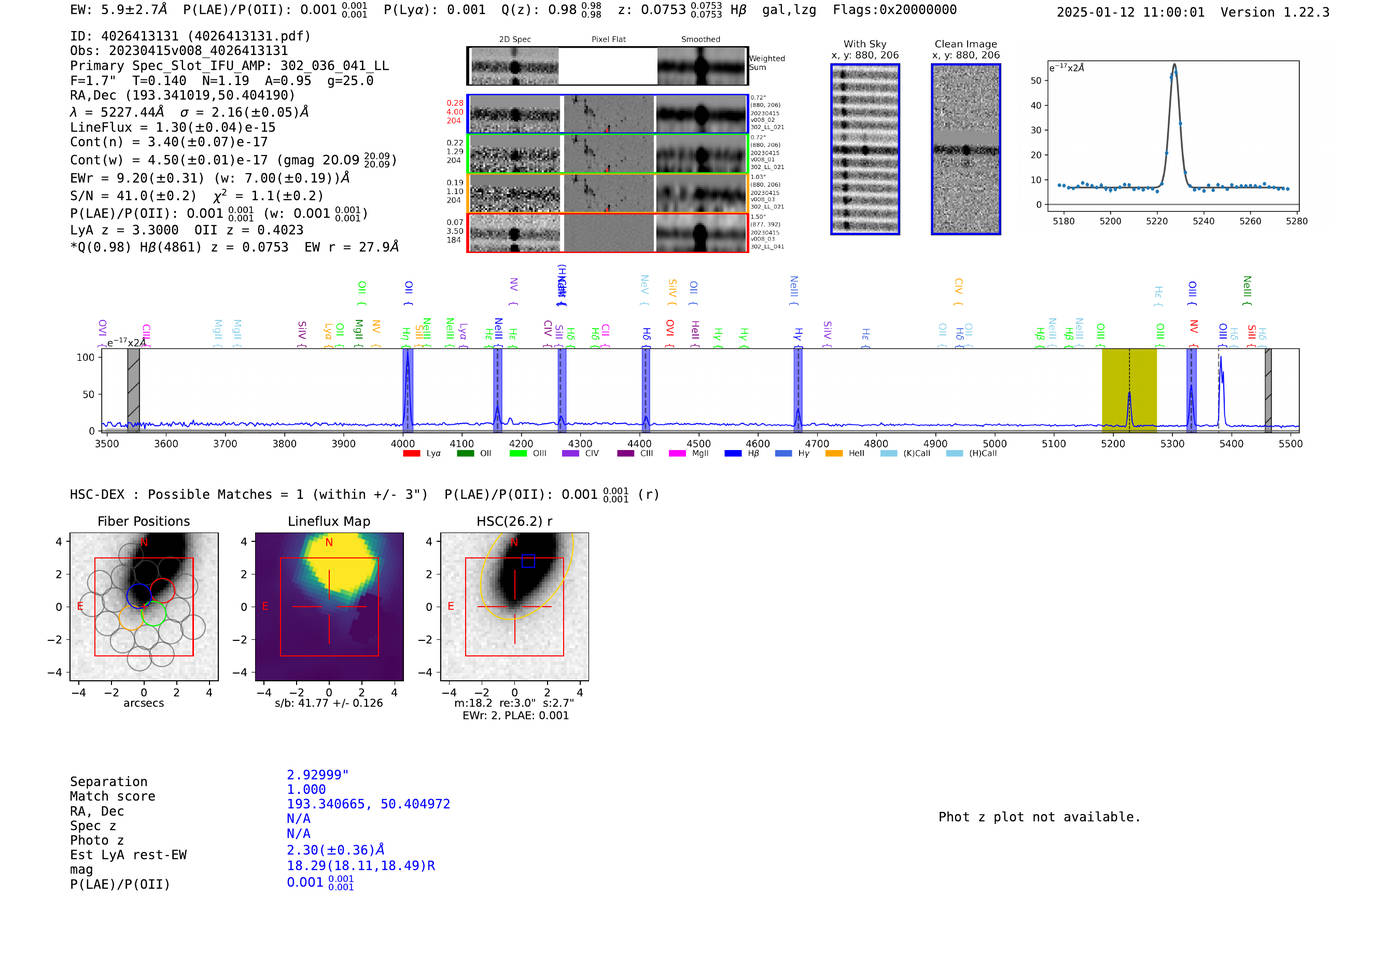Click the 2D Spec column header

[515, 40]
